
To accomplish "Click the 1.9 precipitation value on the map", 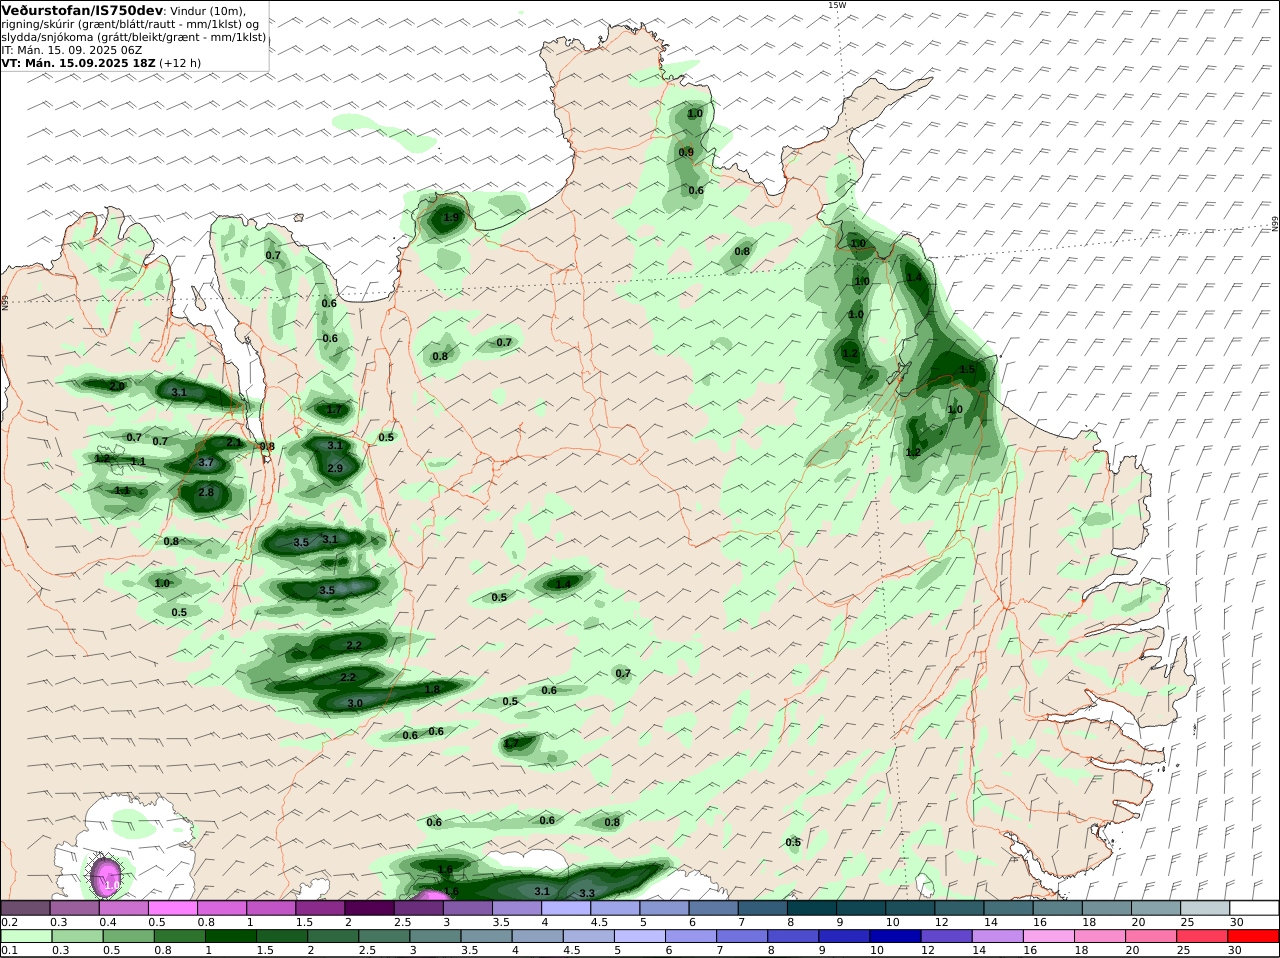I will click(451, 217).
